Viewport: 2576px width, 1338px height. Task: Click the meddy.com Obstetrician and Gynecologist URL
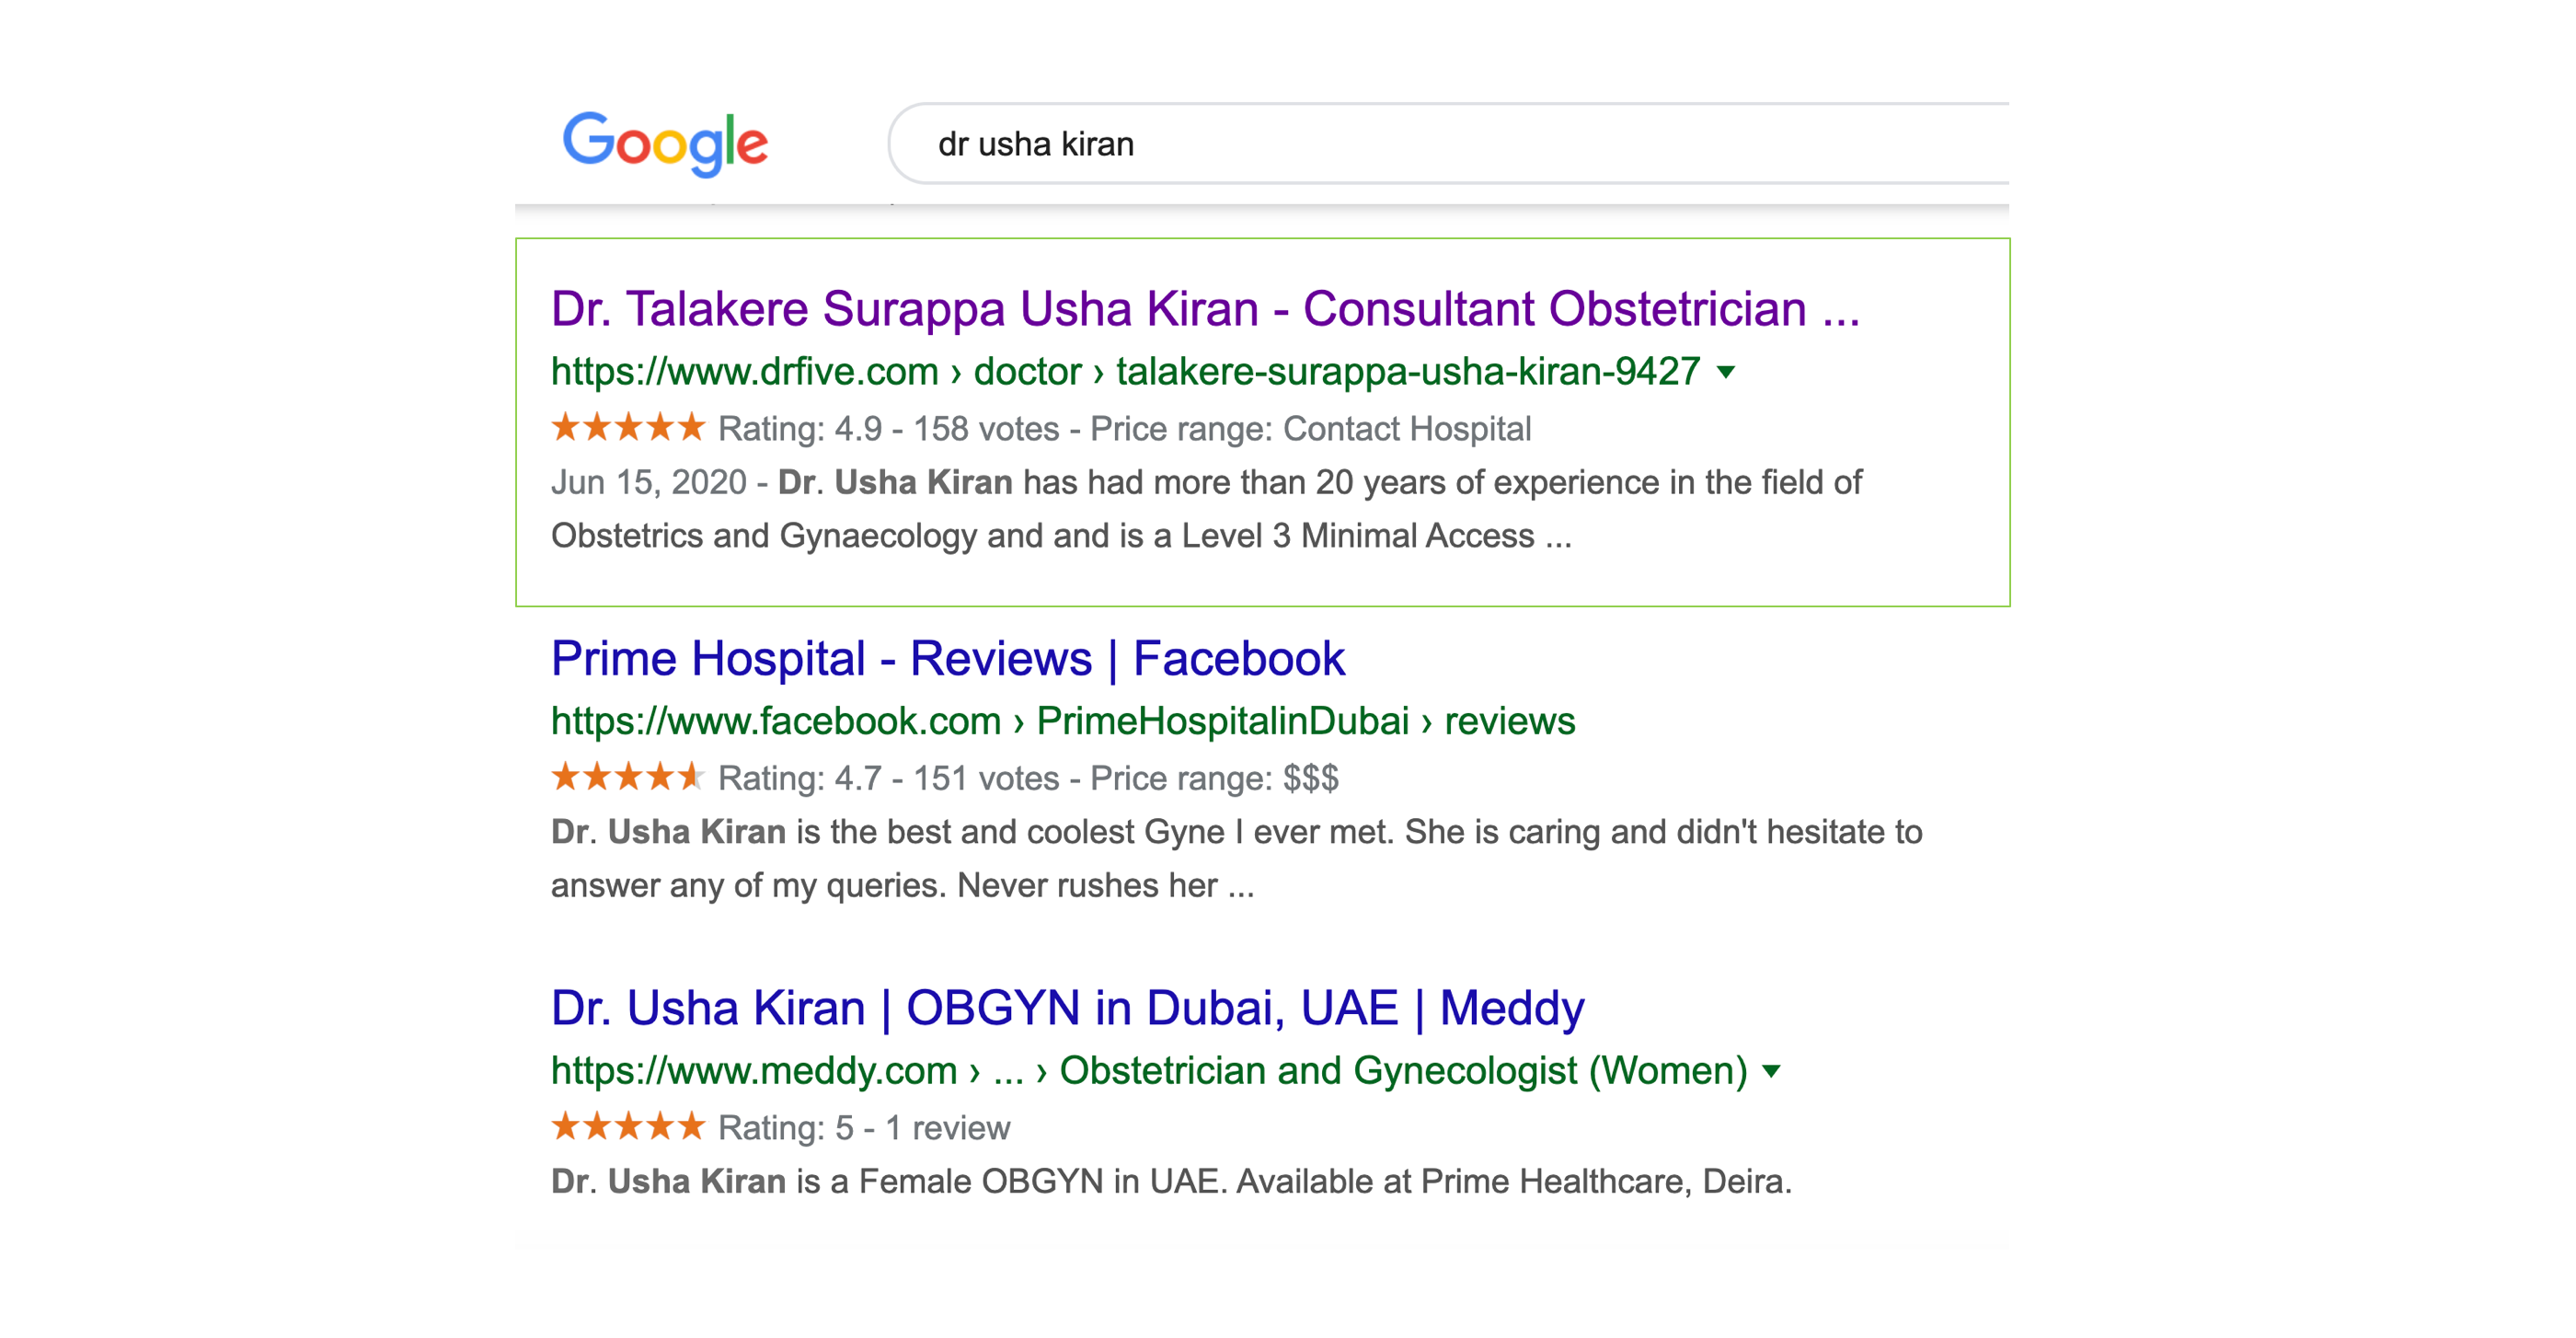click(1149, 1071)
